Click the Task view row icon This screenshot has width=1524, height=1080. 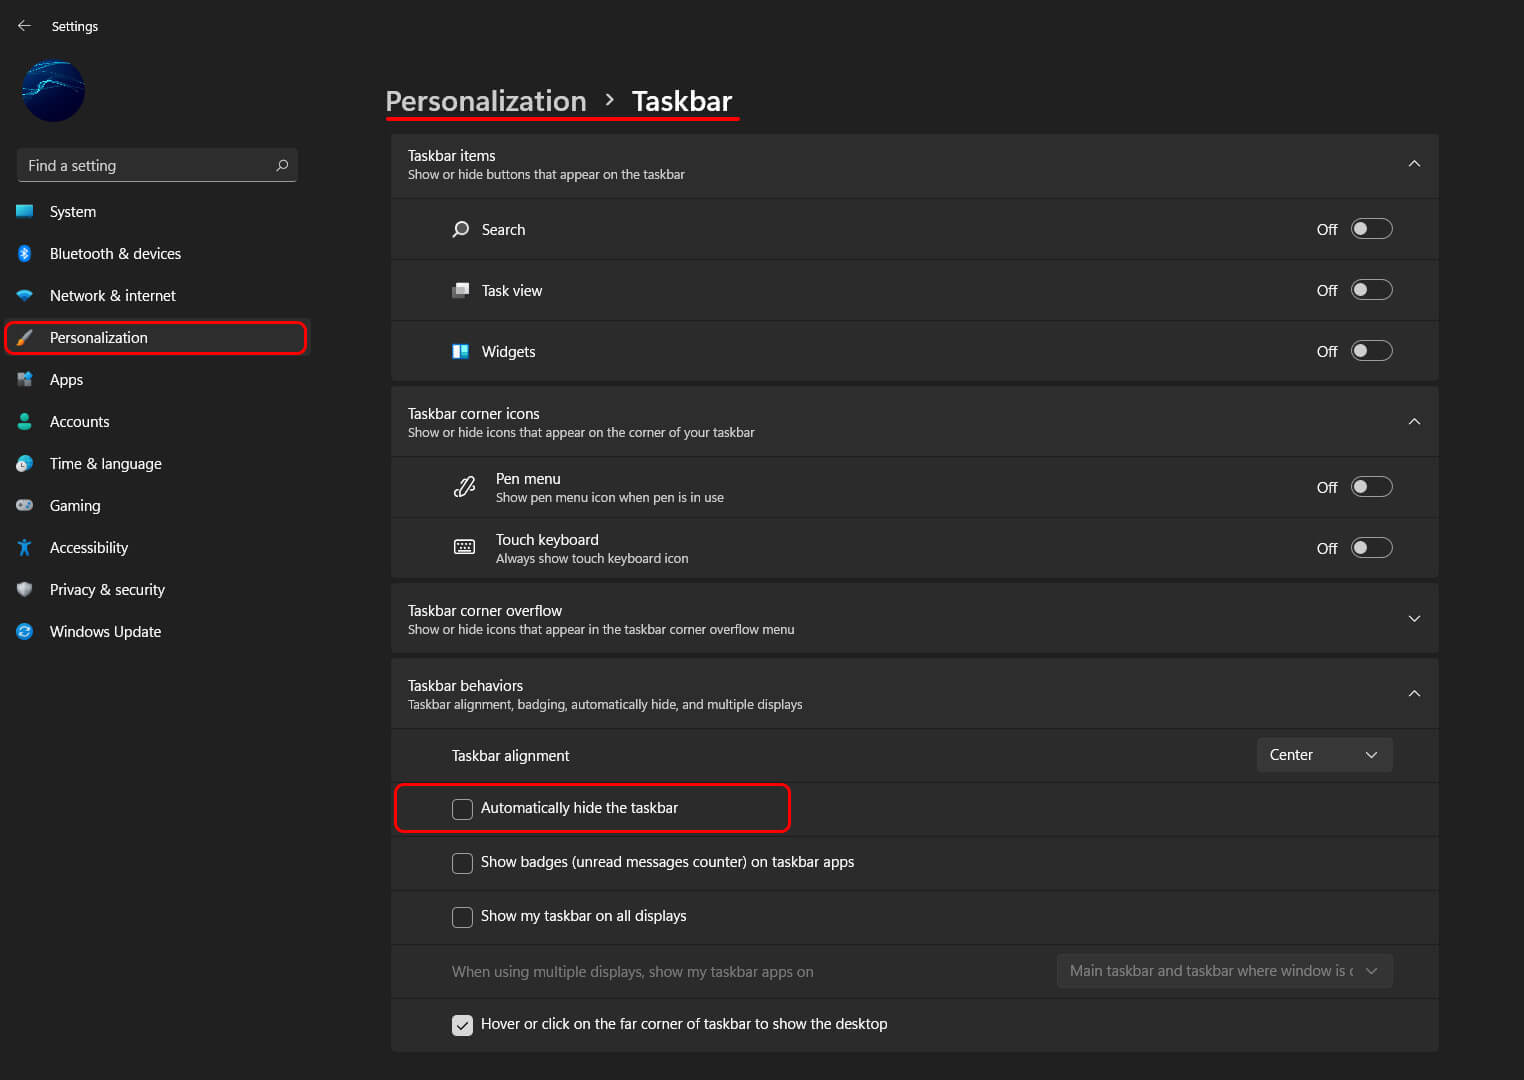pyautogui.click(x=460, y=290)
